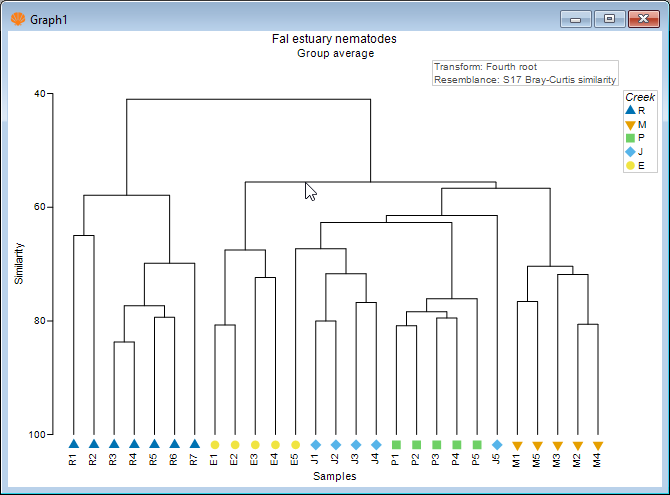The width and height of the screenshot is (670, 495).
Task: Click the blue triangle marker above sample R1
Action: [x=73, y=444]
